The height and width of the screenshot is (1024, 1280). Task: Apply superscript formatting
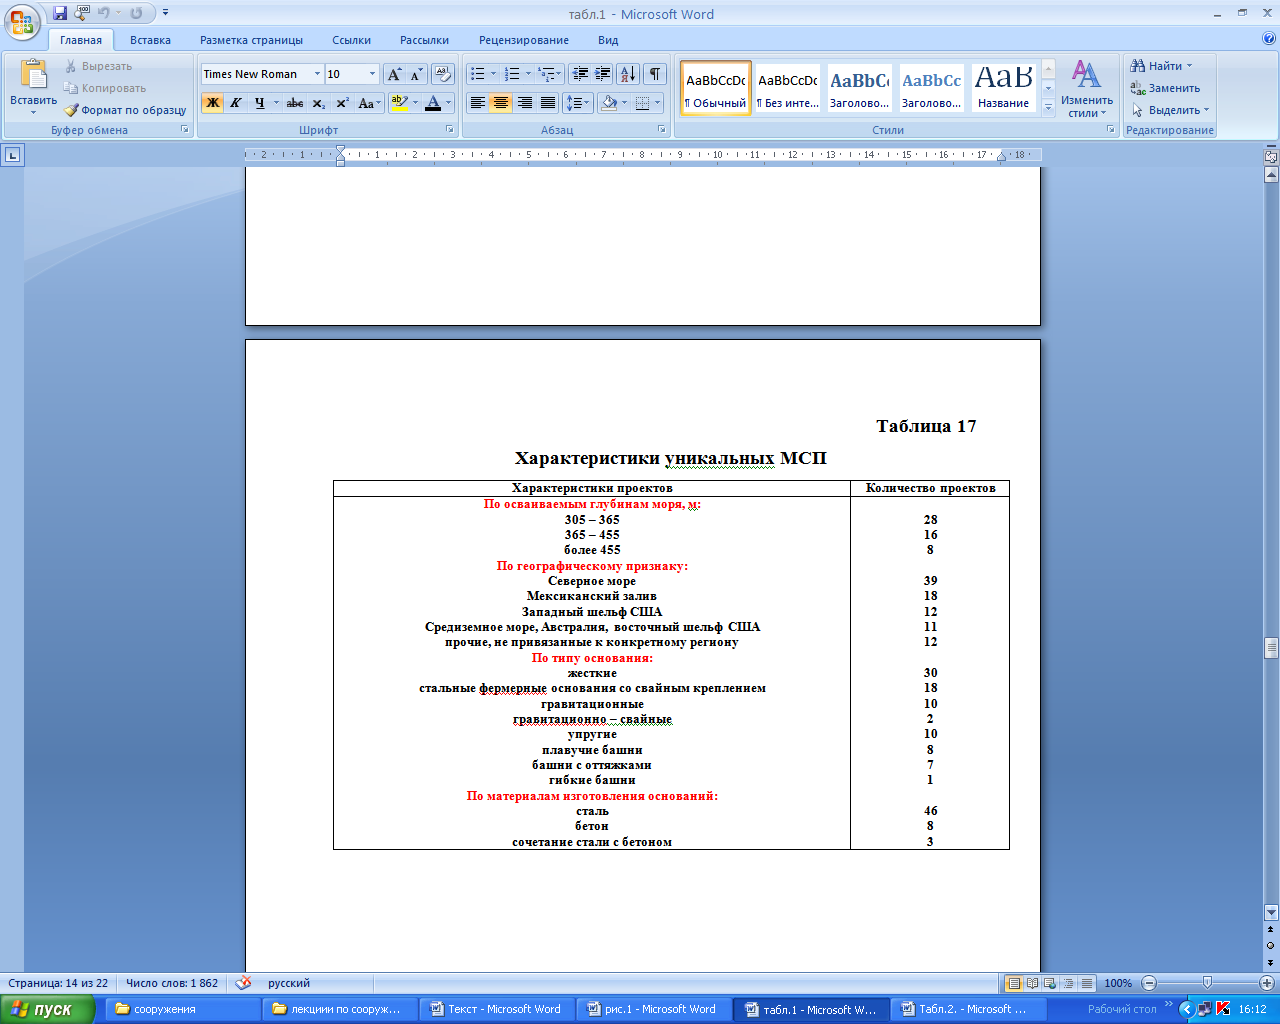click(342, 103)
